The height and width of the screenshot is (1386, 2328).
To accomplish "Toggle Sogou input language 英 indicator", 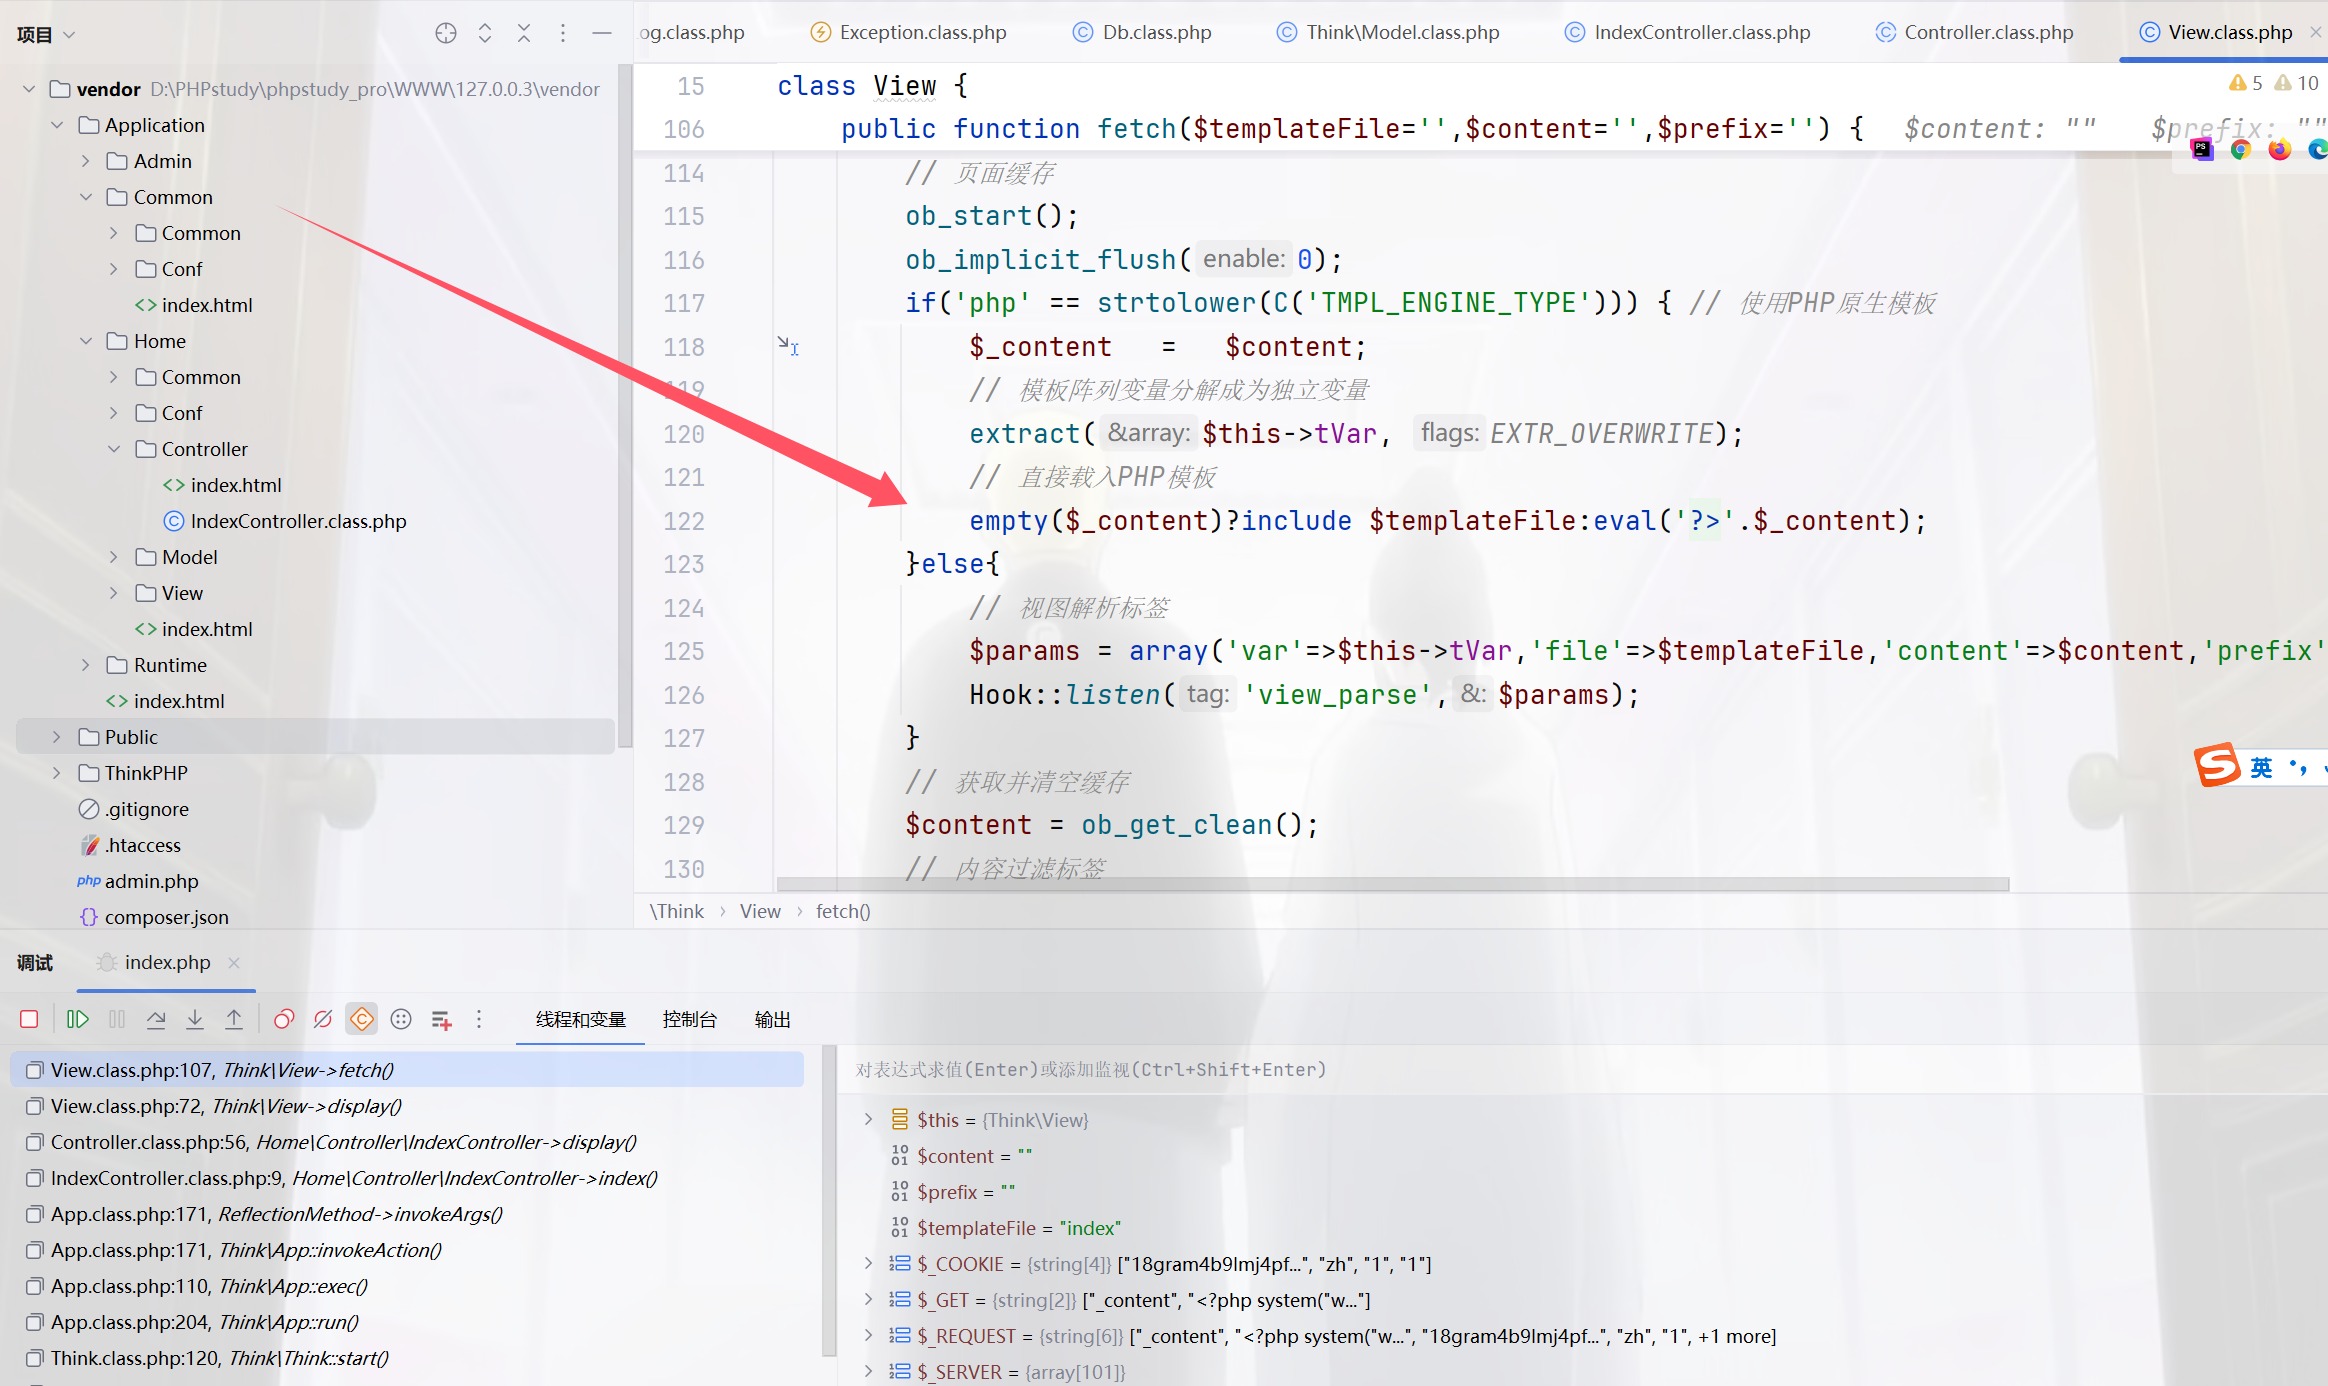I will 2261,767.
